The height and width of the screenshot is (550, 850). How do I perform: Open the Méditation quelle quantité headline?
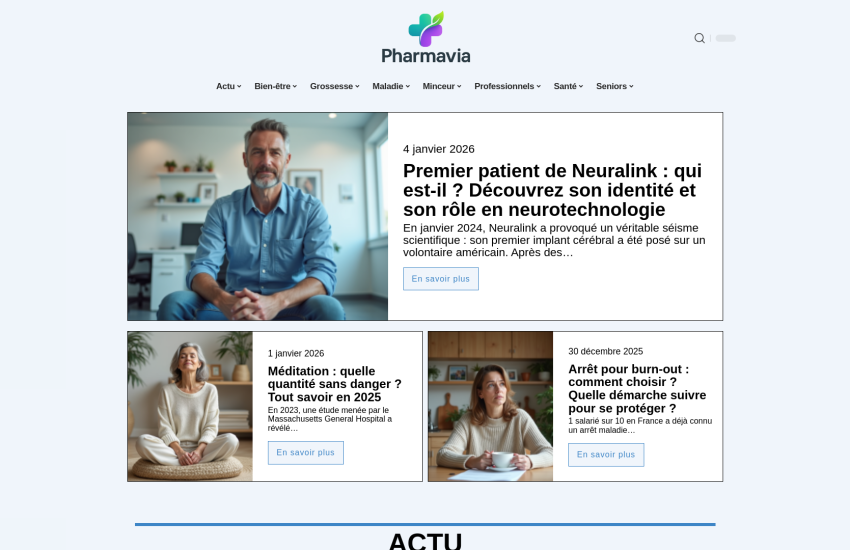(334, 384)
